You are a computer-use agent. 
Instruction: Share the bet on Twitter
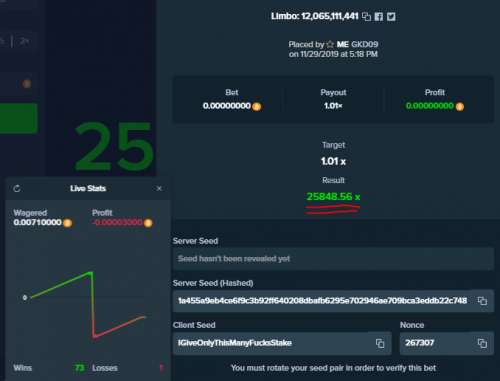[391, 17]
